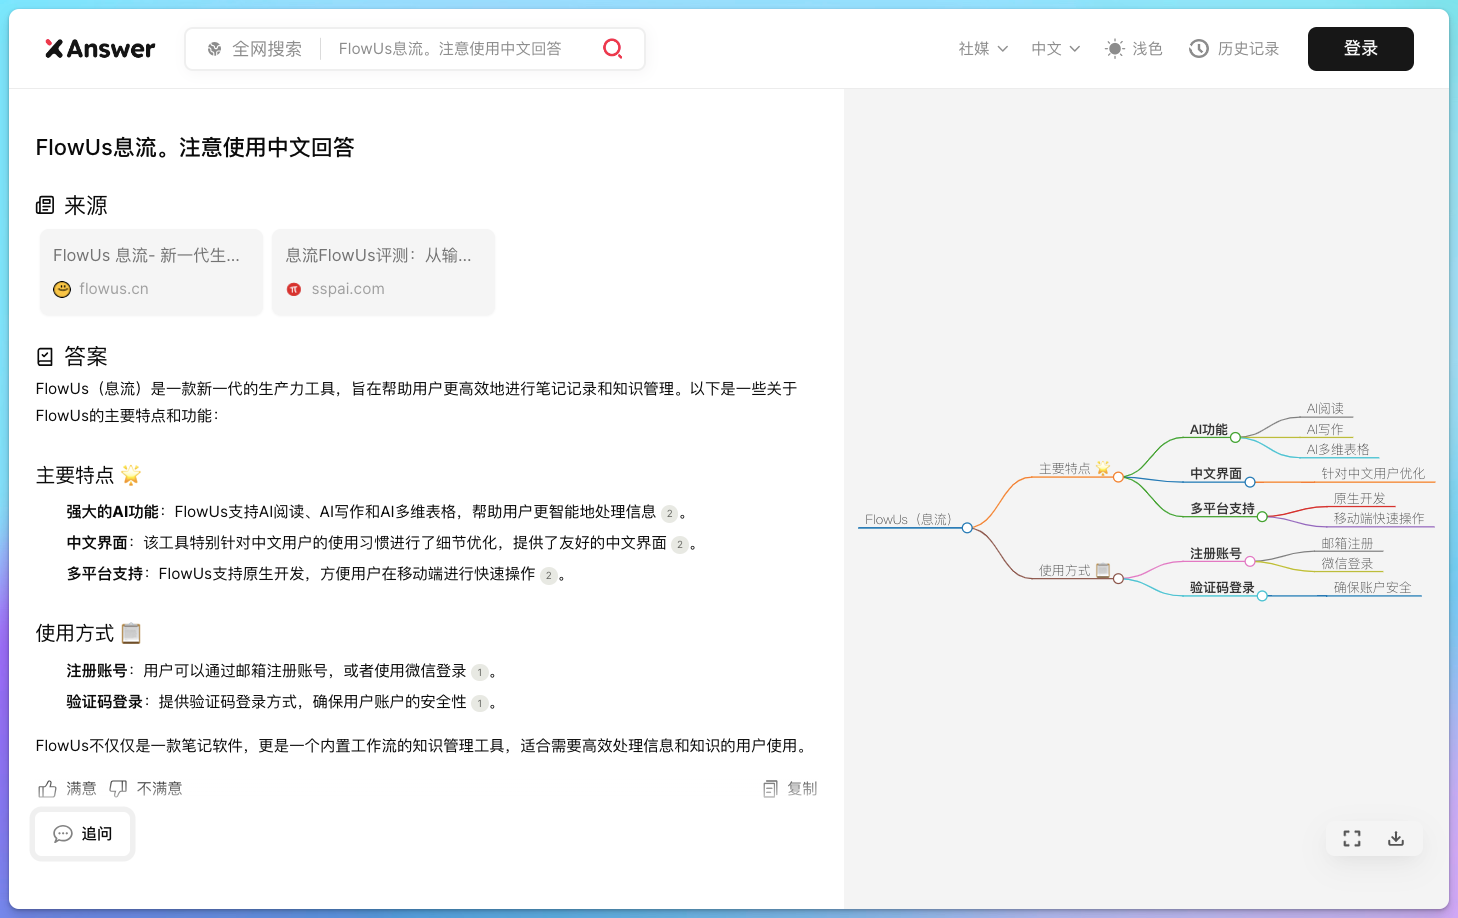Expand mind map to fullscreen

click(x=1352, y=839)
